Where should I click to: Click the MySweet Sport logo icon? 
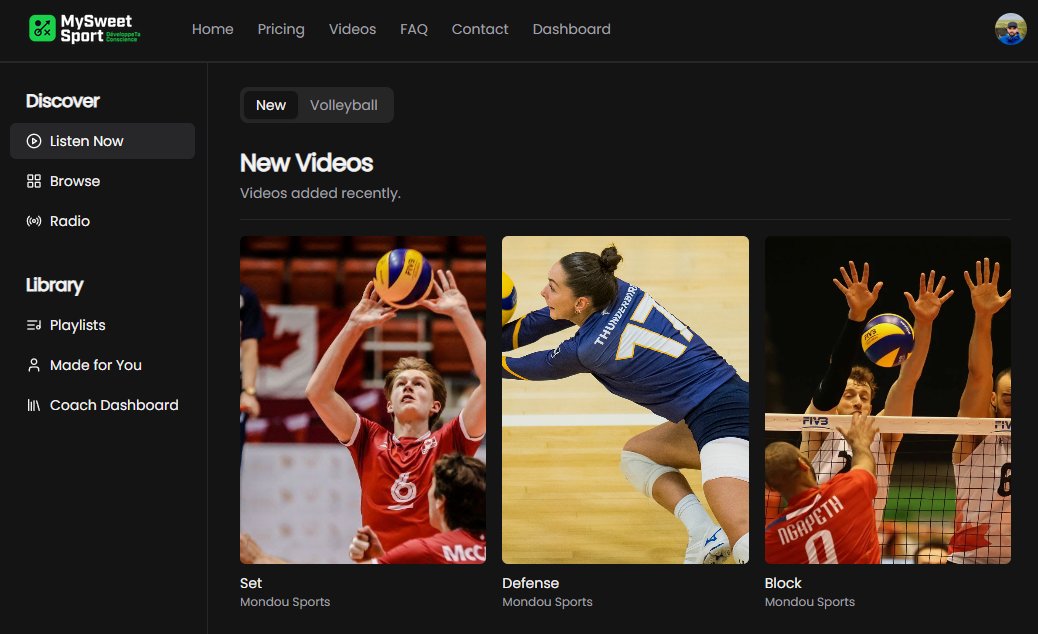pyautogui.click(x=42, y=28)
